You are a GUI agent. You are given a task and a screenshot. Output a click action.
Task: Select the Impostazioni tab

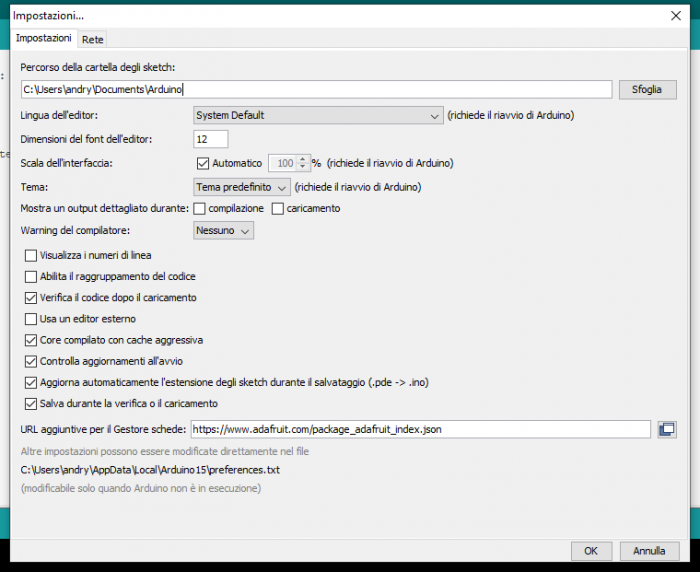point(44,38)
